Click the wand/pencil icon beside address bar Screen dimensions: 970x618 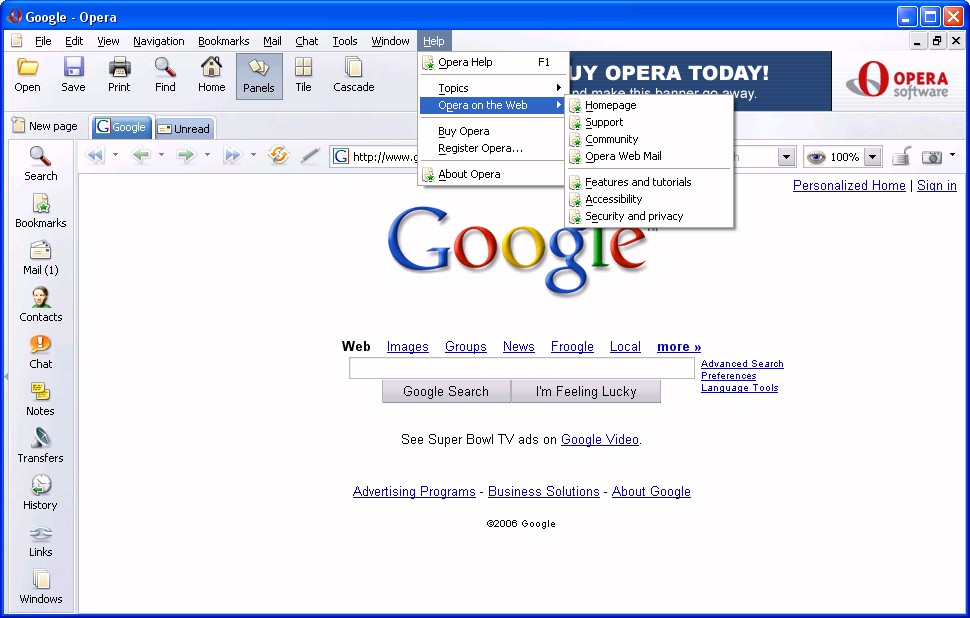[310, 155]
